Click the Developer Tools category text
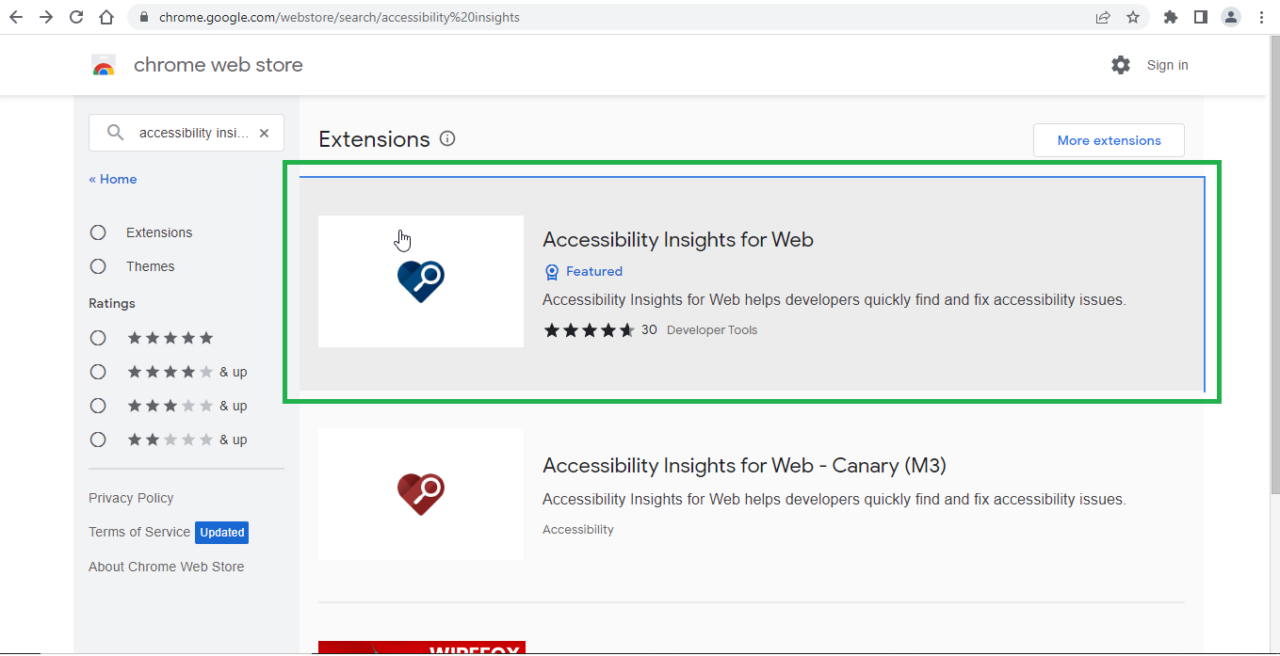This screenshot has width=1280, height=656. (712, 330)
